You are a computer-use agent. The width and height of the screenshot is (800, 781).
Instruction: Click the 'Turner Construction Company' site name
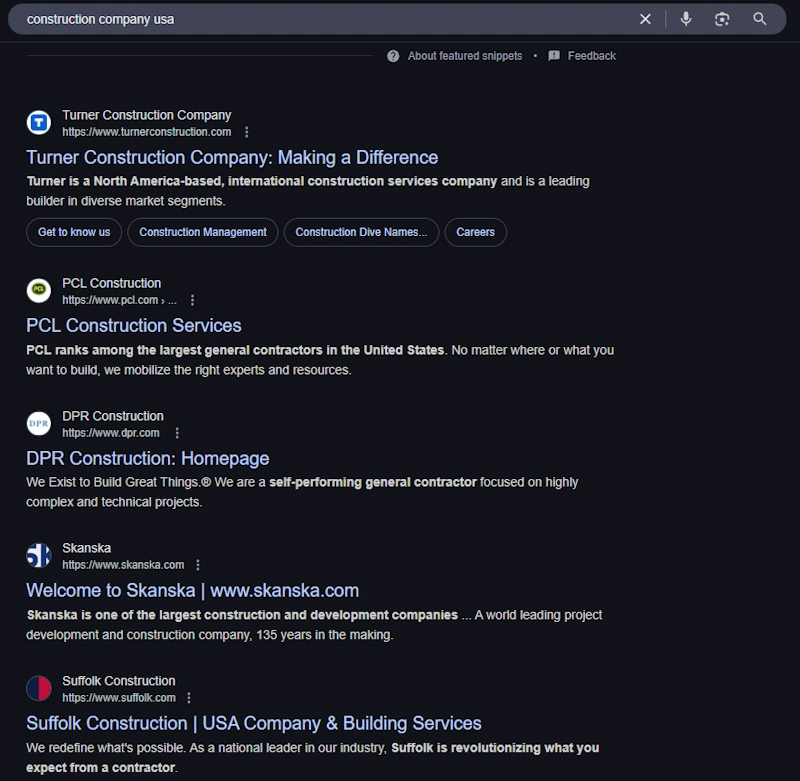click(x=146, y=115)
